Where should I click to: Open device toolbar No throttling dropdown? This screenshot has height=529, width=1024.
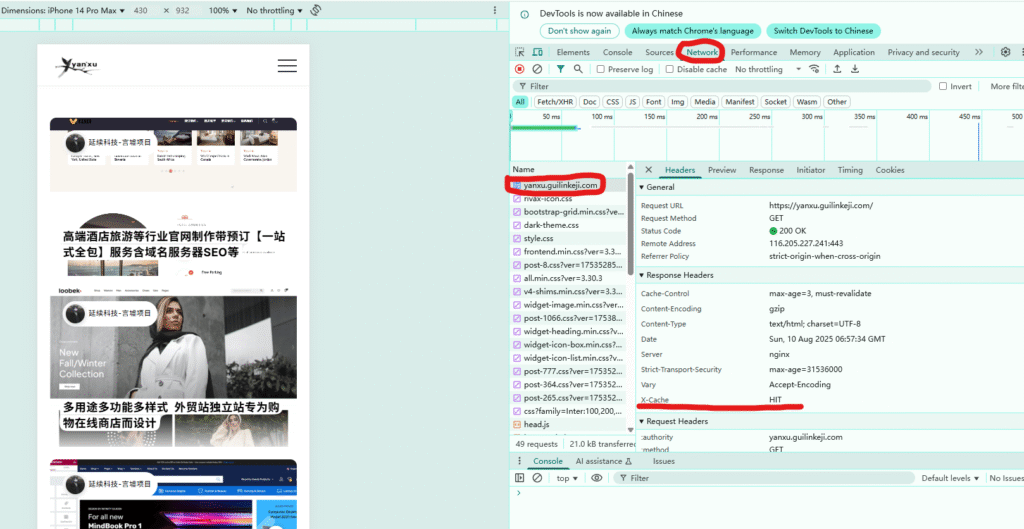point(274,10)
